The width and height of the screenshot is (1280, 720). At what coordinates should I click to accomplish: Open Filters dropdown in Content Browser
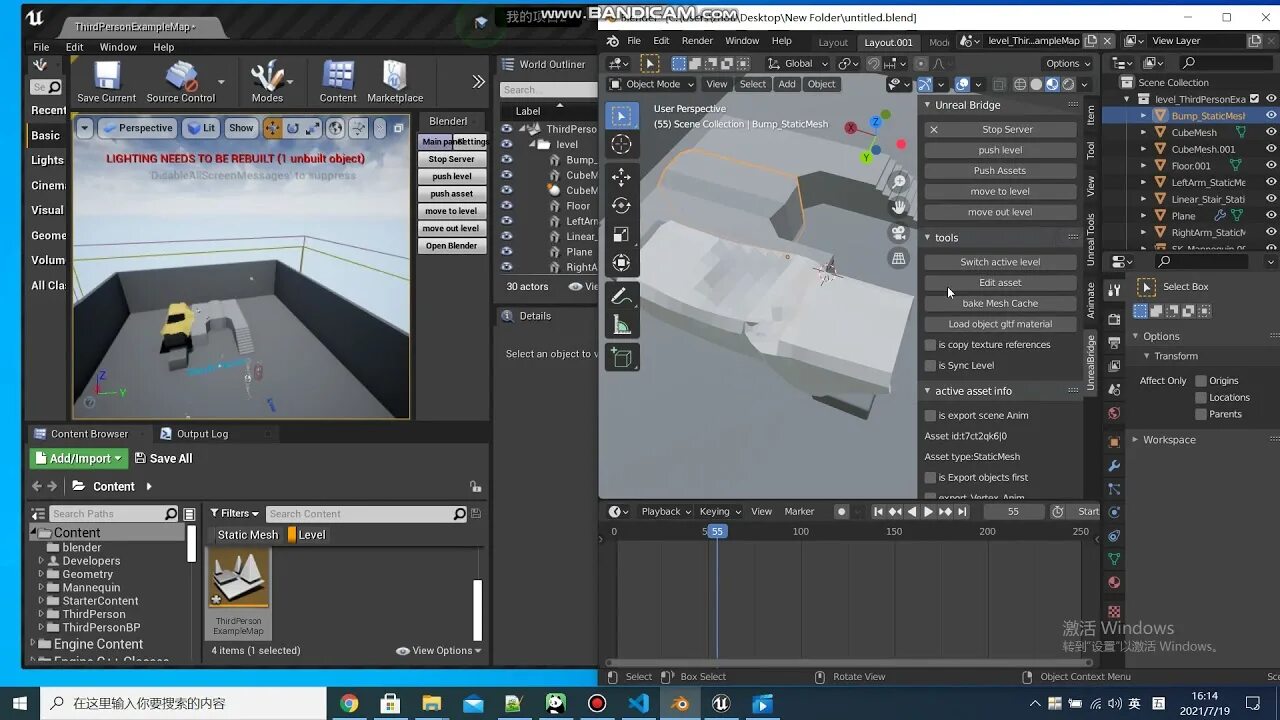[235, 514]
